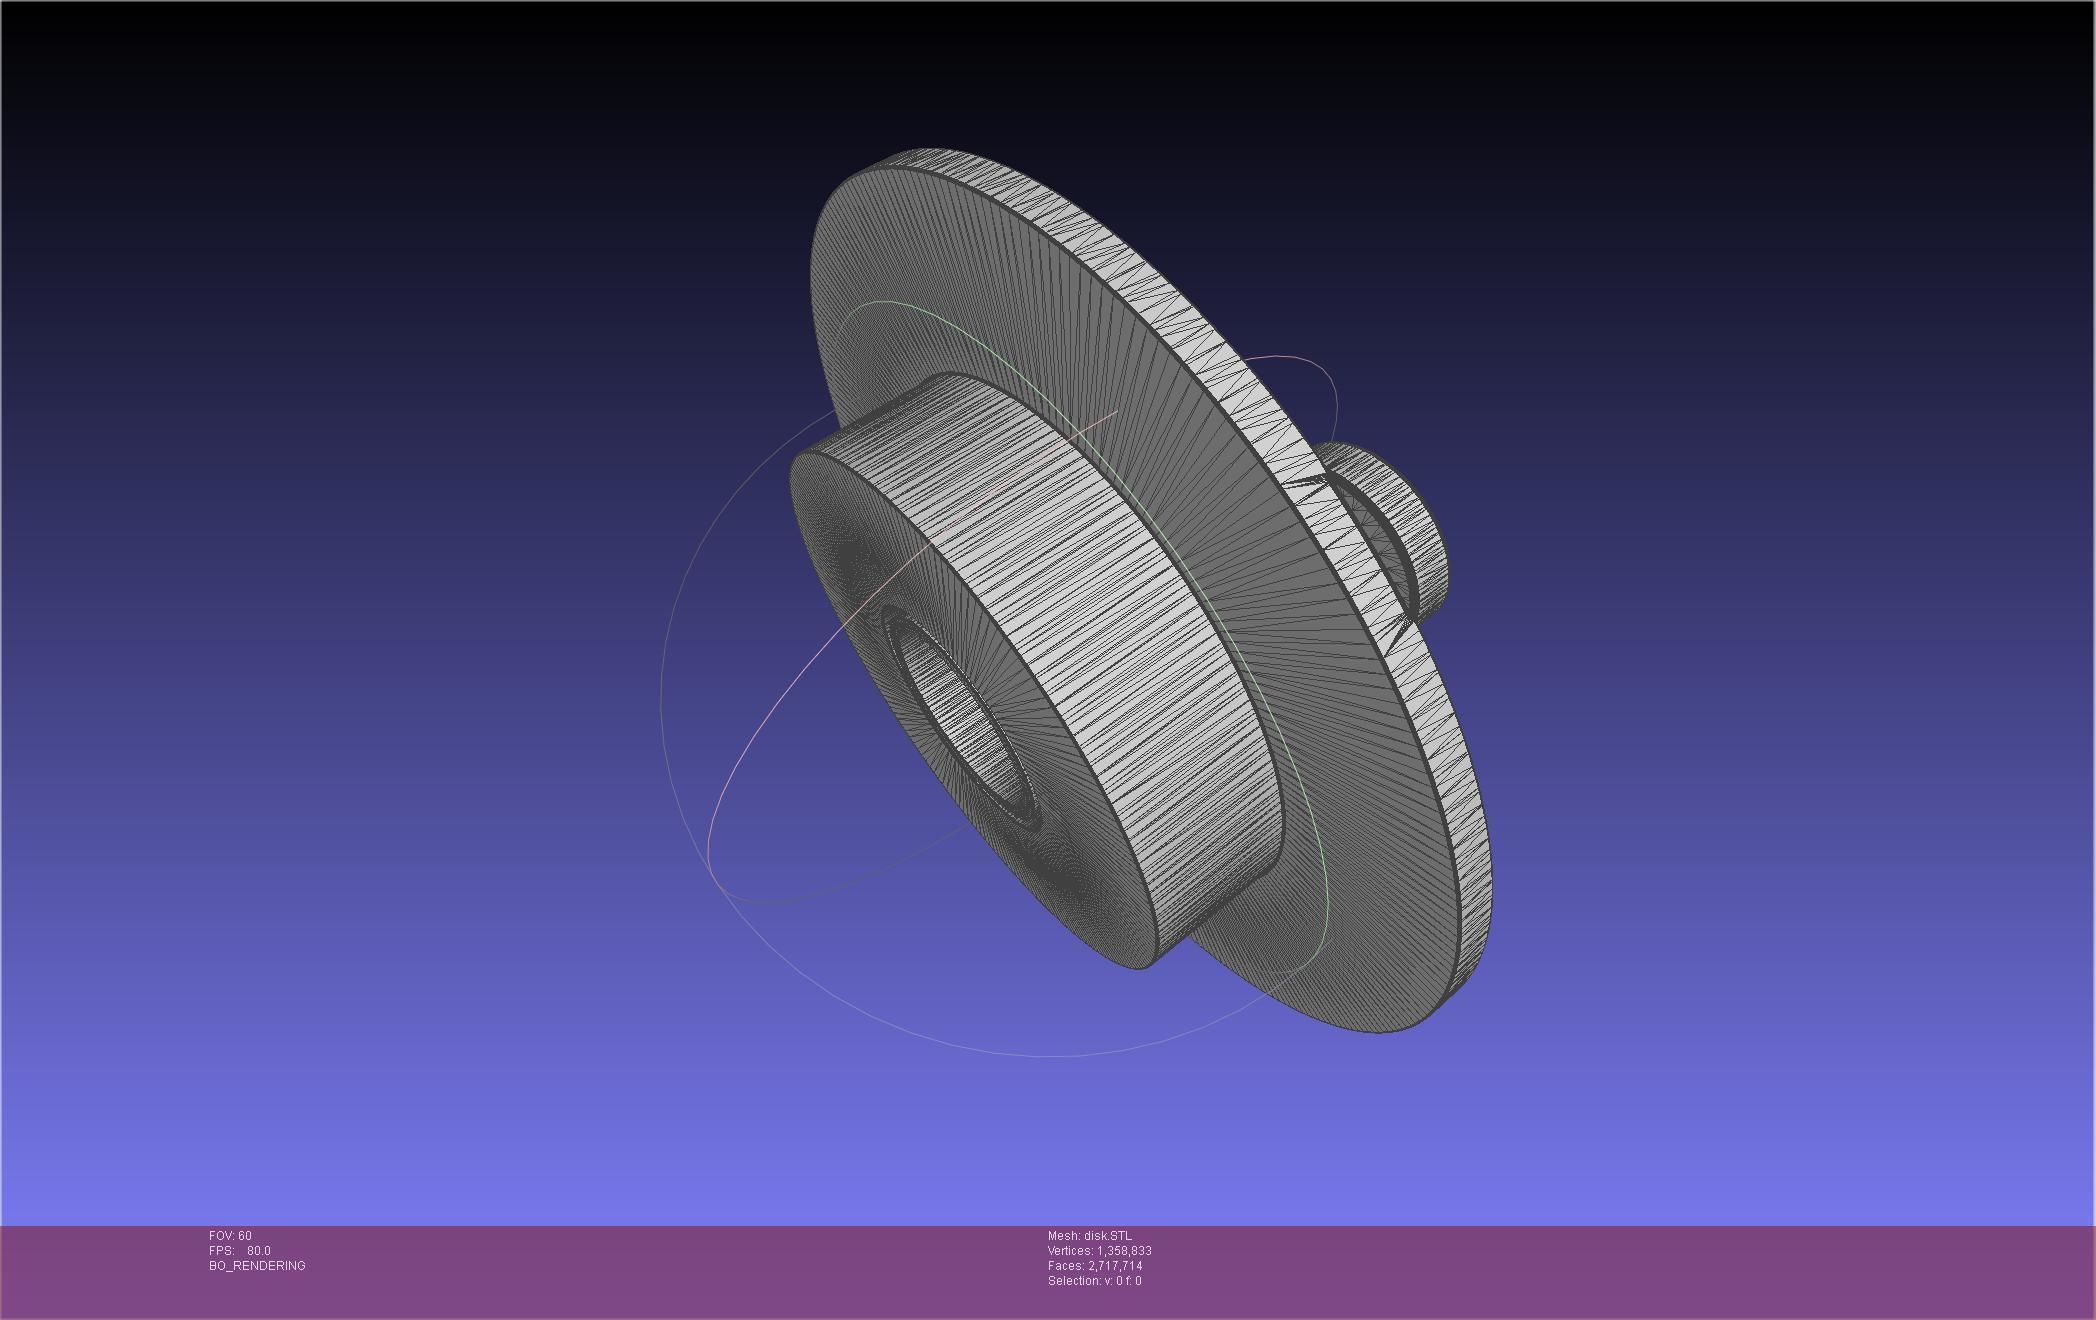Click the Faces count text
This screenshot has height=1320, width=2096.
1094,1266
